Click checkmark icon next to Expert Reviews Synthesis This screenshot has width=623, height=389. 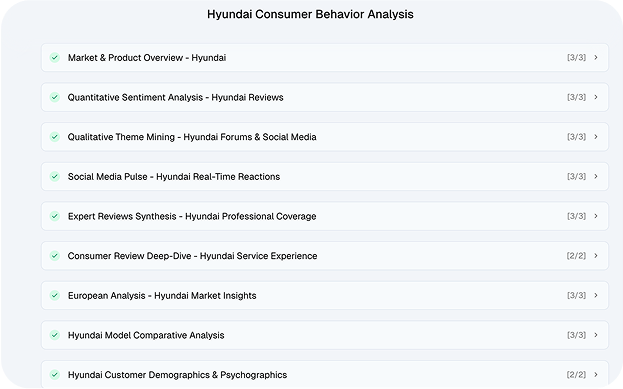tap(55, 216)
